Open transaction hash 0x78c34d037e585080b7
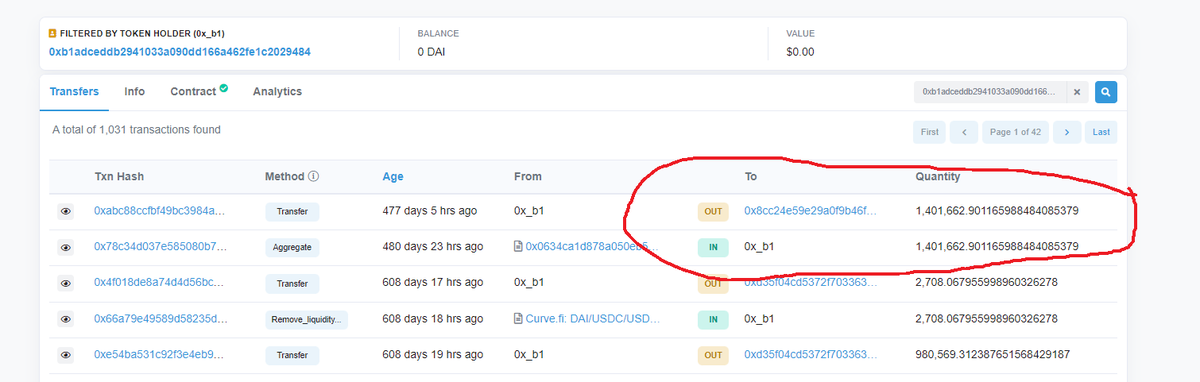This screenshot has height=382, width=1200. tap(159, 247)
